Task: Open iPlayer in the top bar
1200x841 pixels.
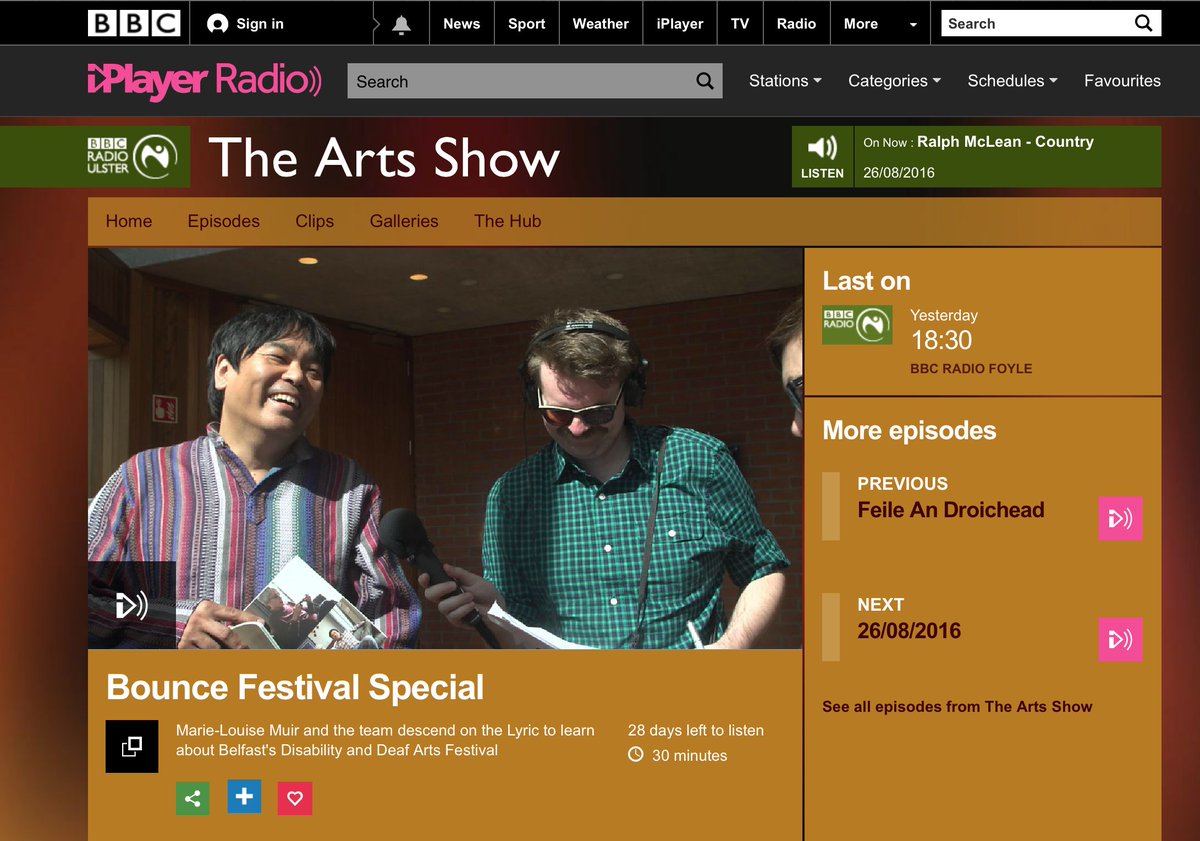Action: click(680, 24)
